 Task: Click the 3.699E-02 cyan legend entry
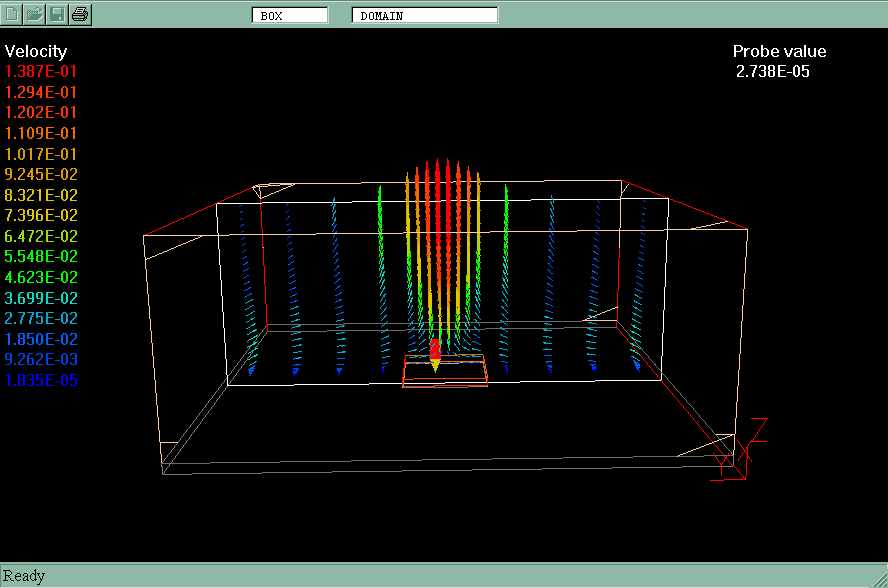(x=41, y=298)
